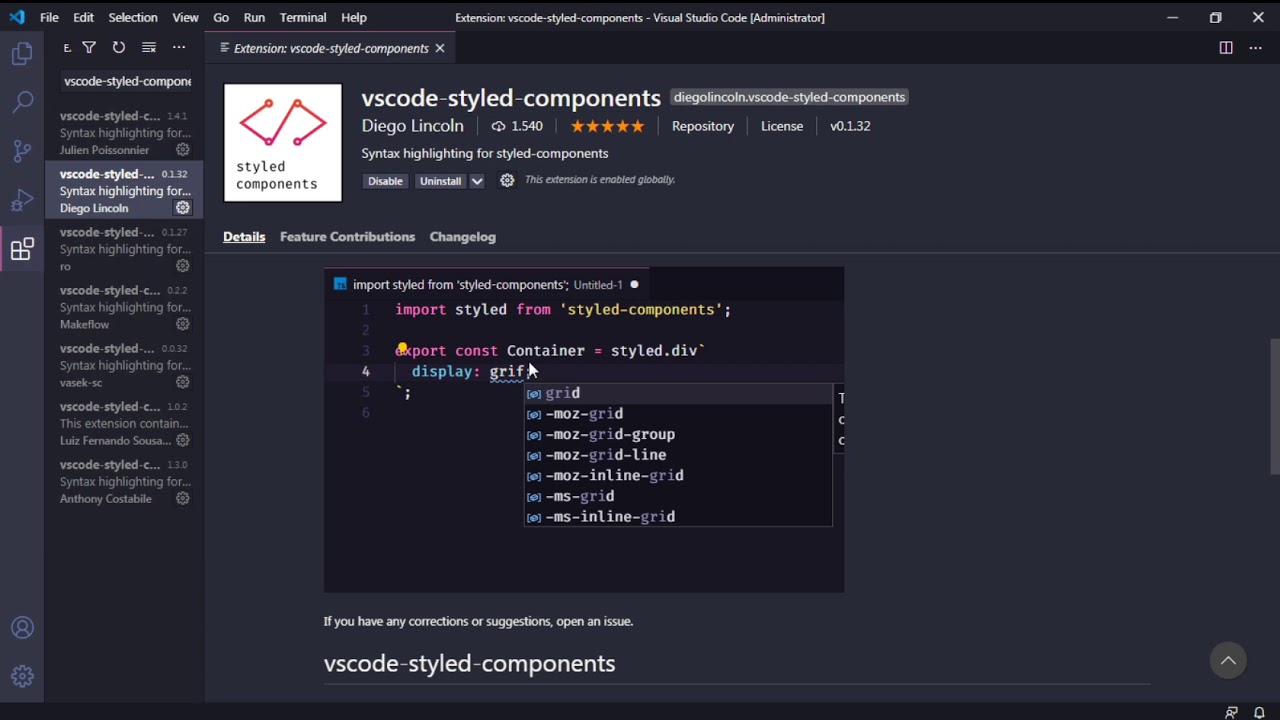Click the five-star rating
The image size is (1280, 720).
click(607, 126)
